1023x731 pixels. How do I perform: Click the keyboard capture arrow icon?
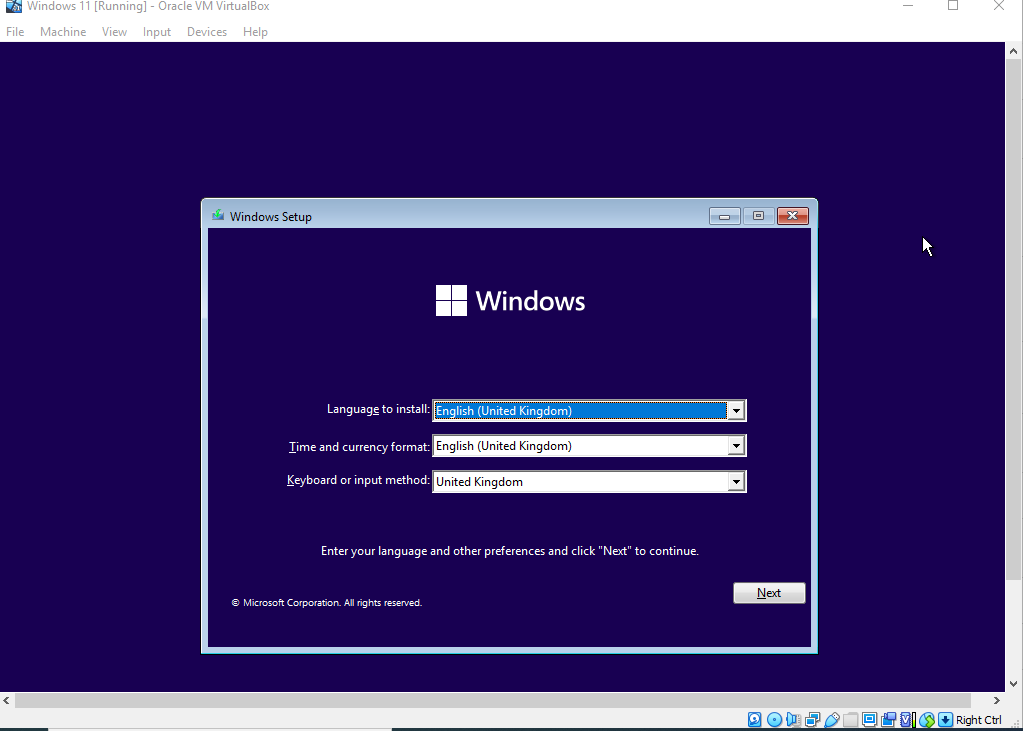coord(945,719)
